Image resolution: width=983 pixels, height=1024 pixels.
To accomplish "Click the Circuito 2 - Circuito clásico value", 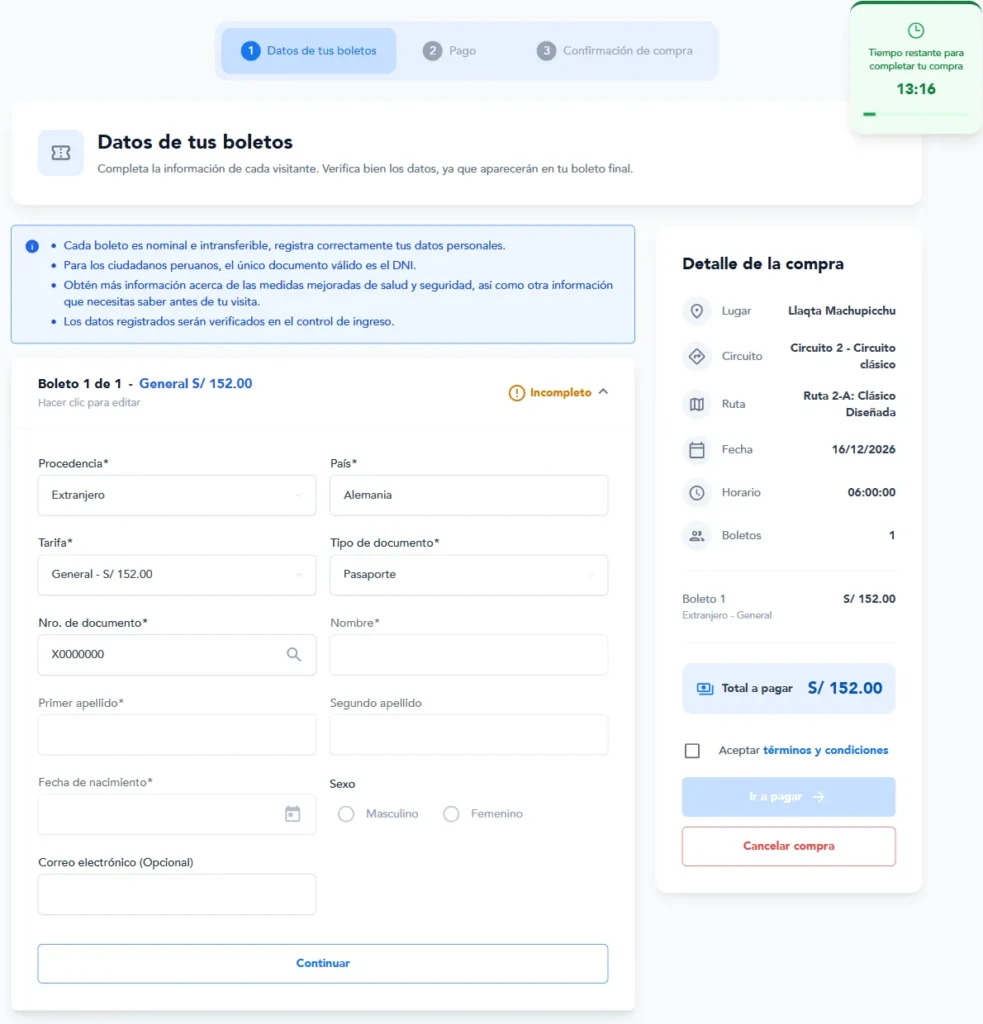I will pyautogui.click(x=843, y=357).
